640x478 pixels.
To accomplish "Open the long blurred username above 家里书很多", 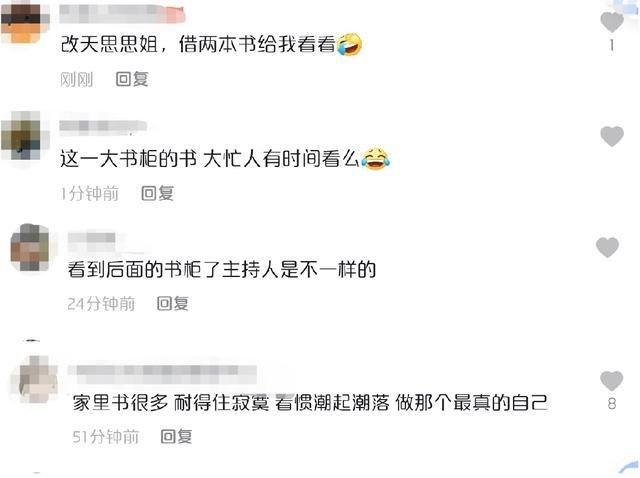I will click(x=162, y=372).
